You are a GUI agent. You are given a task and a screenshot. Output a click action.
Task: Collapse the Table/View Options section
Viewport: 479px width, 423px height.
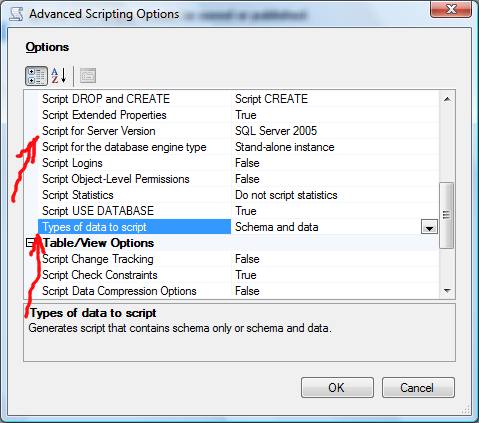point(30,243)
